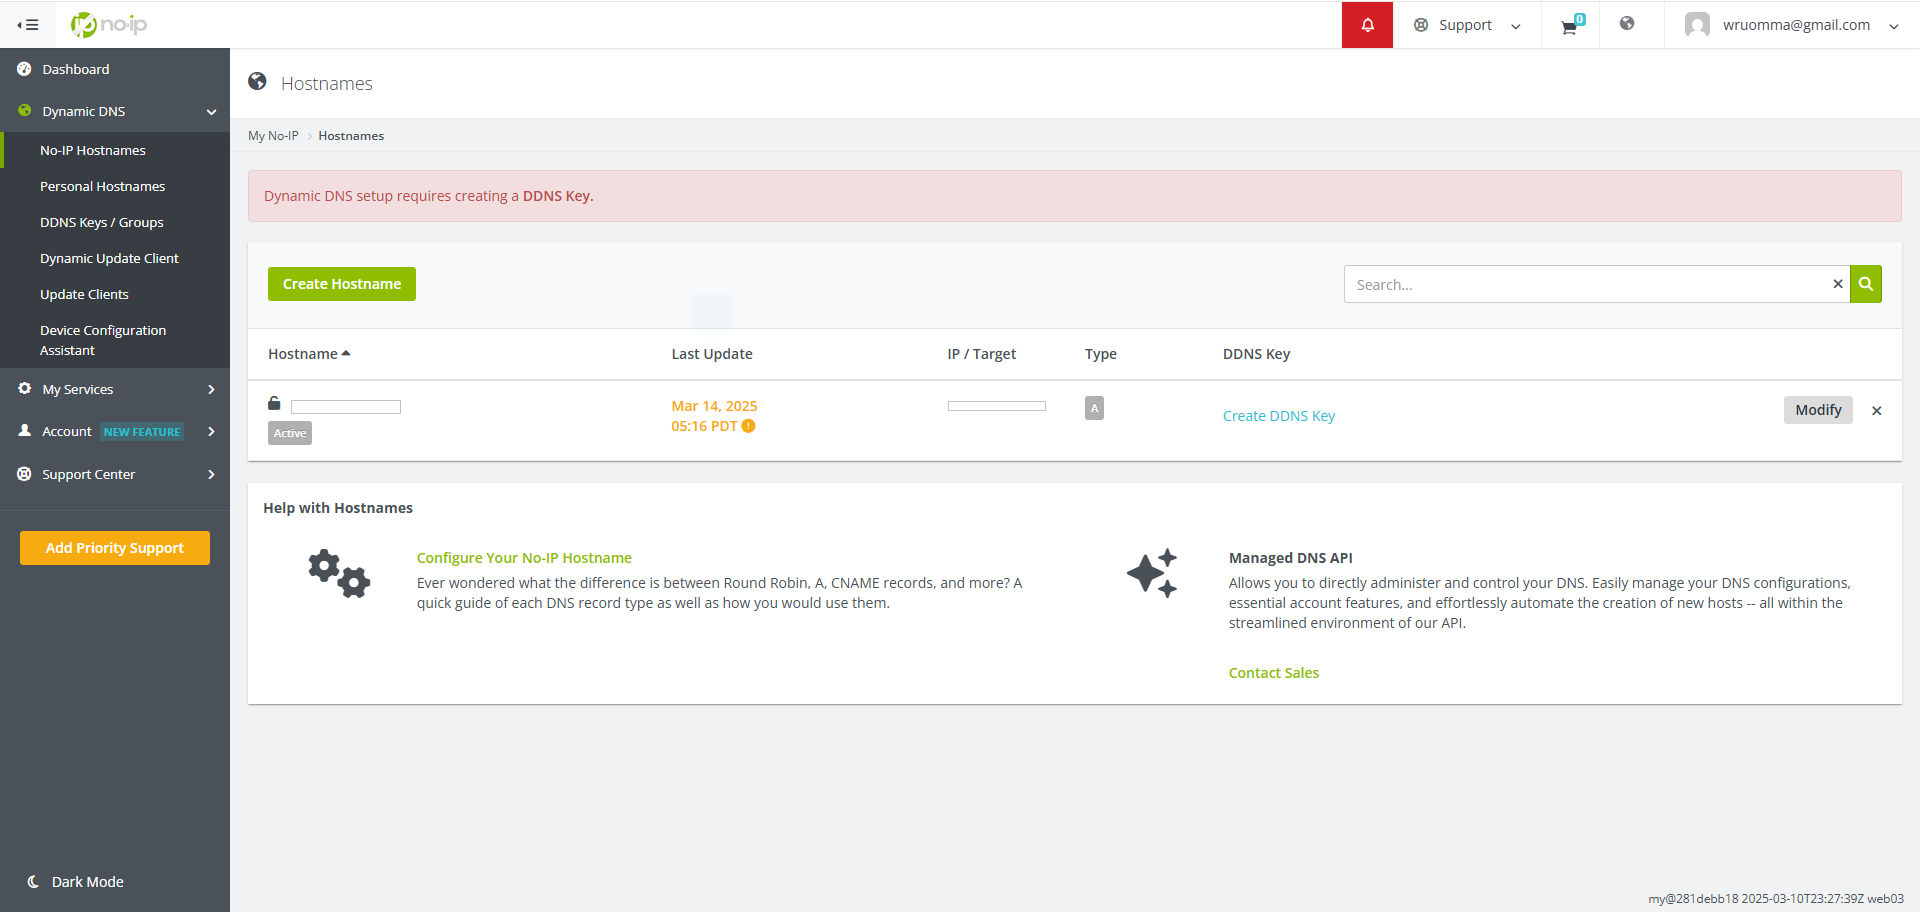
Task: Expand the Account submenu chevron
Action: (211, 431)
